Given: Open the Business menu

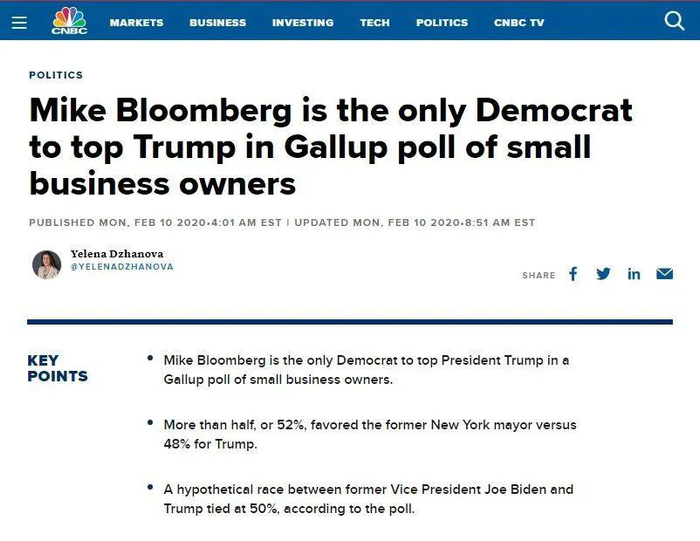Looking at the screenshot, I should pos(217,23).
